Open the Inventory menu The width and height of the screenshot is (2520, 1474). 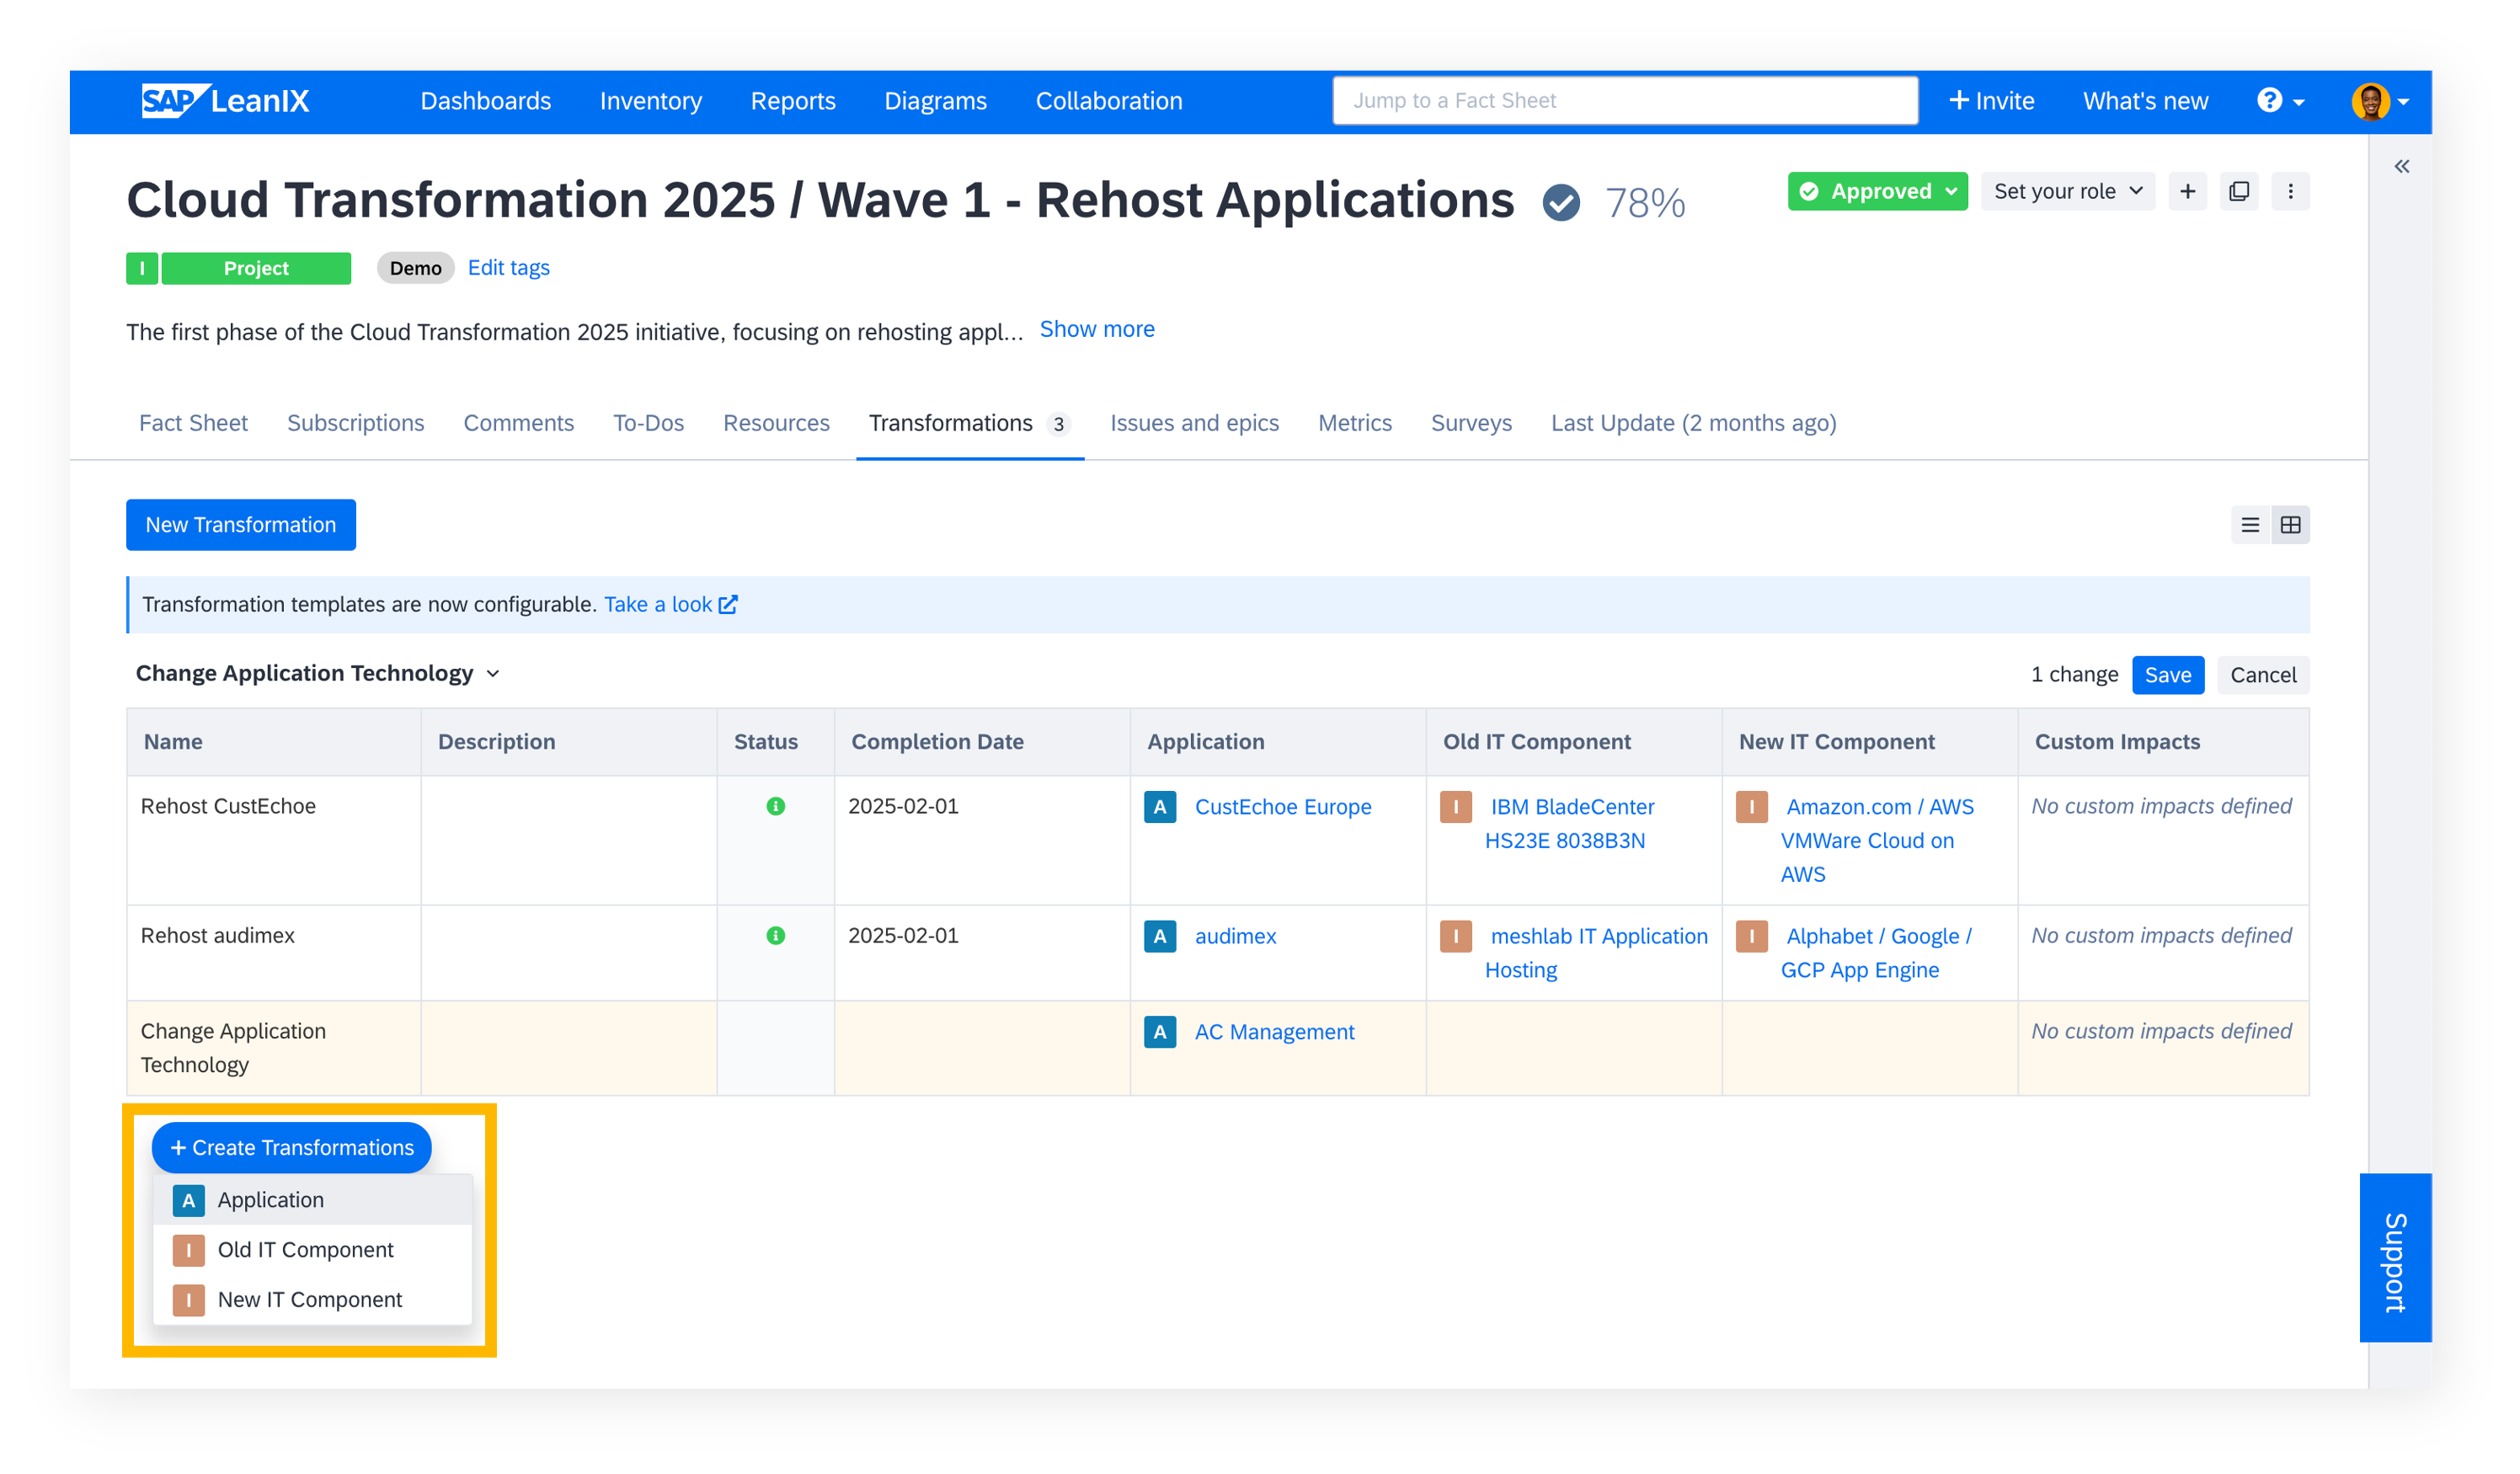[651, 101]
